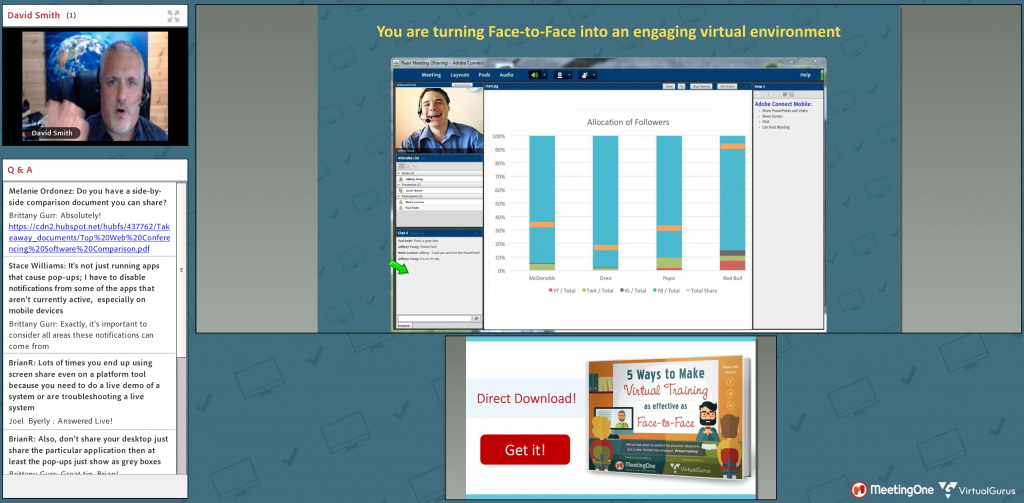1024x503 pixels.
Task: Click the Total Share legend entry
Action: (x=701, y=291)
